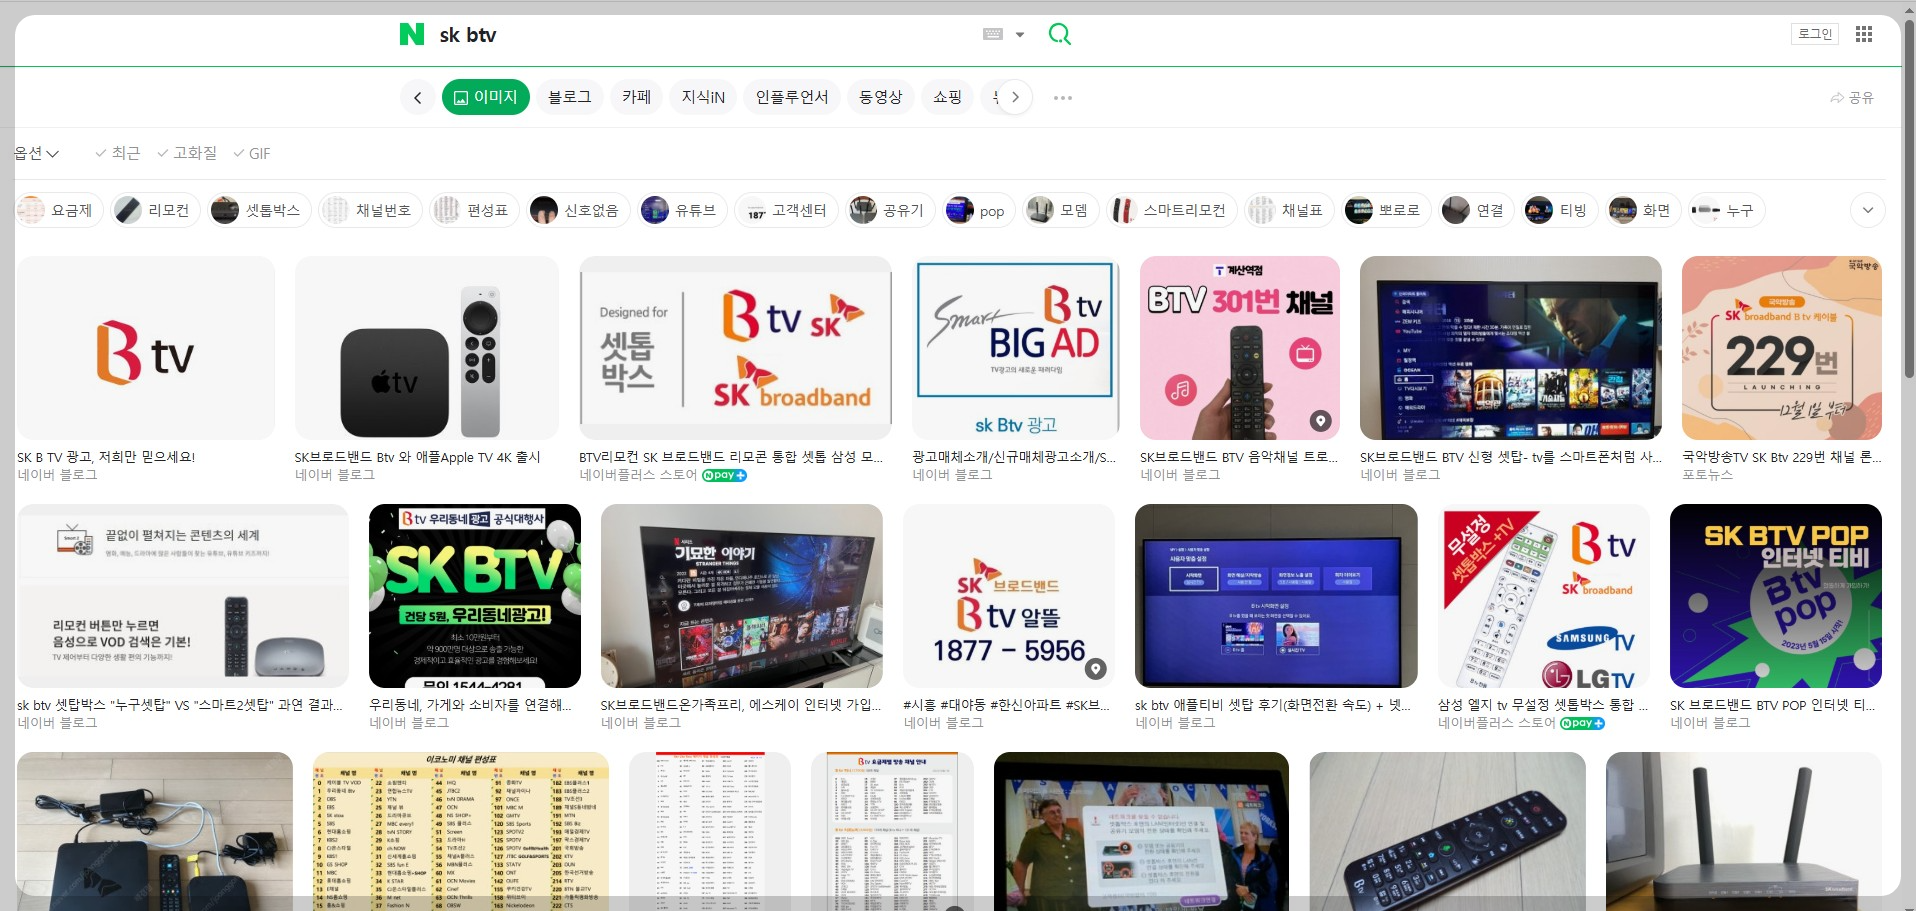The image size is (1916, 911).
Task: Click the magnifier search icon
Action: click(1059, 34)
